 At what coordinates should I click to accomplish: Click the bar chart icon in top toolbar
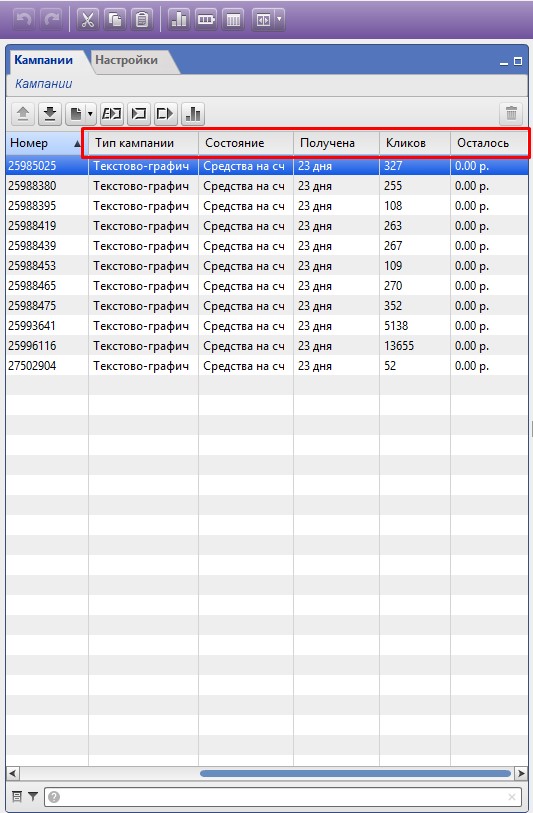179,20
